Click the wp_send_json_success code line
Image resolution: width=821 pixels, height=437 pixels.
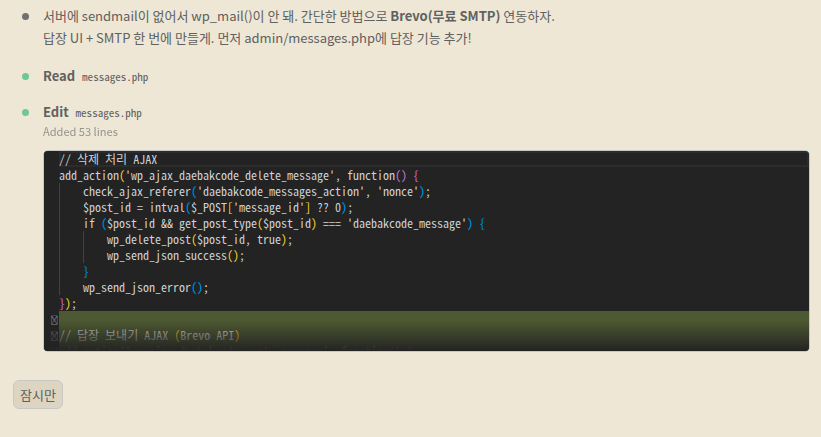coord(175,255)
